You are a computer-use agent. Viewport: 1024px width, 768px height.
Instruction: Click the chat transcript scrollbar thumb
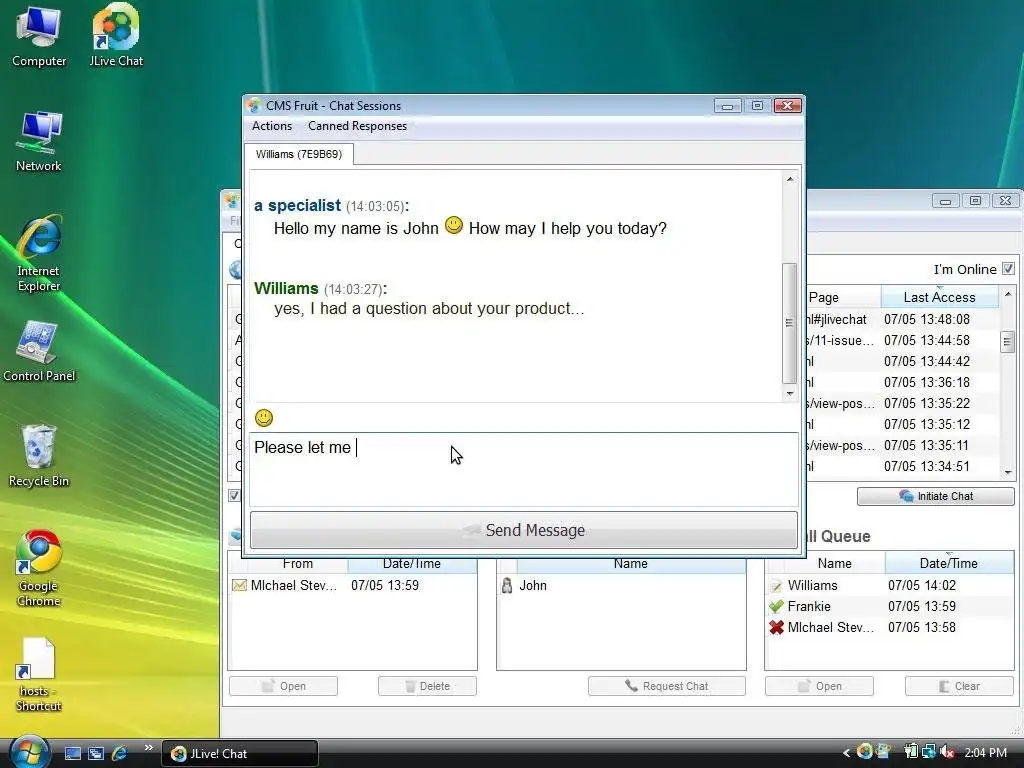point(790,323)
